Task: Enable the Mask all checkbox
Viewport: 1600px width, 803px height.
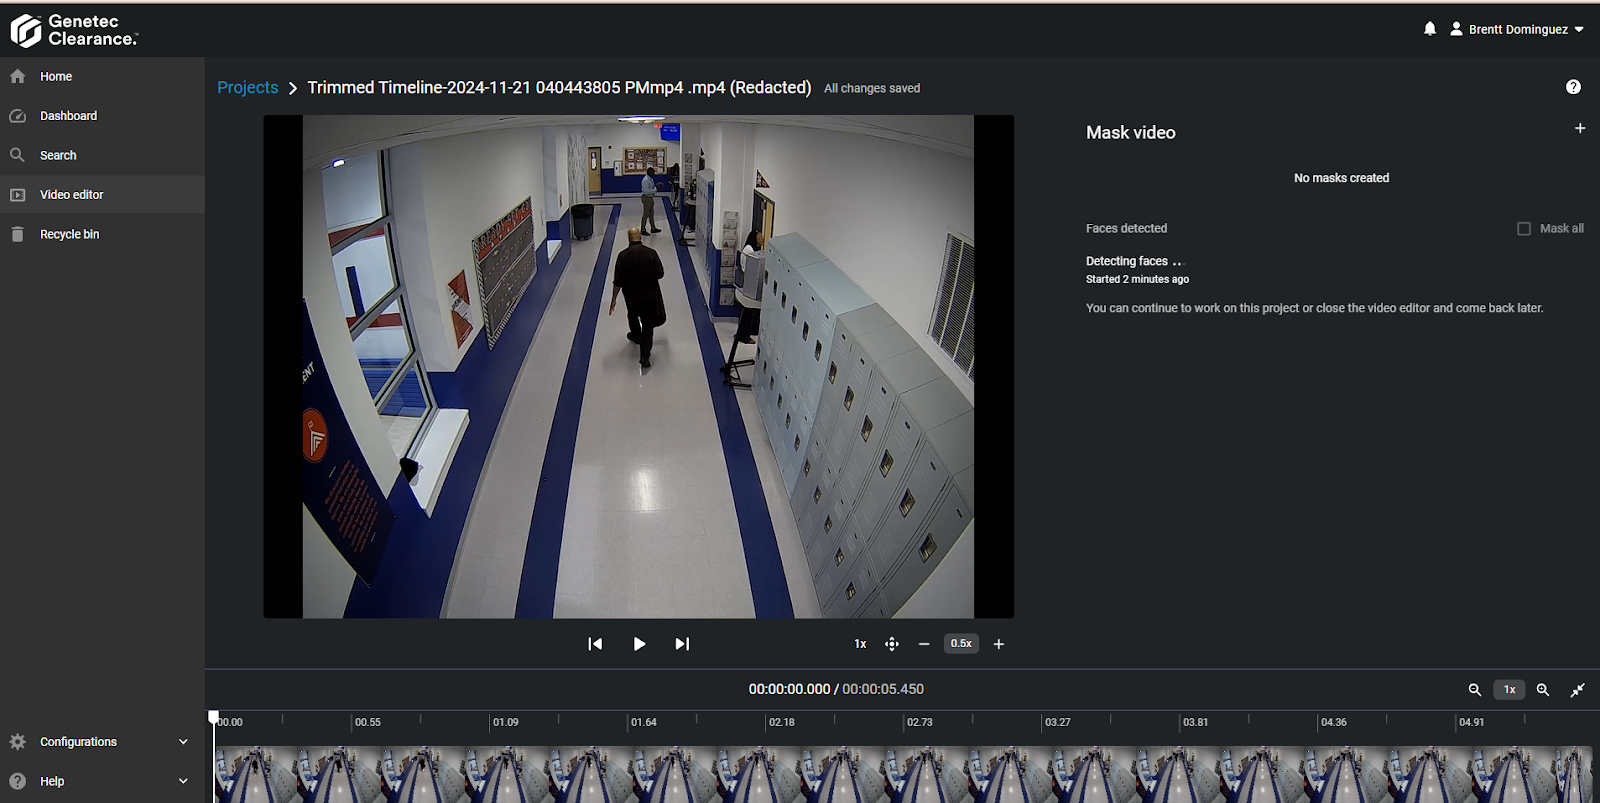Action: (x=1524, y=229)
